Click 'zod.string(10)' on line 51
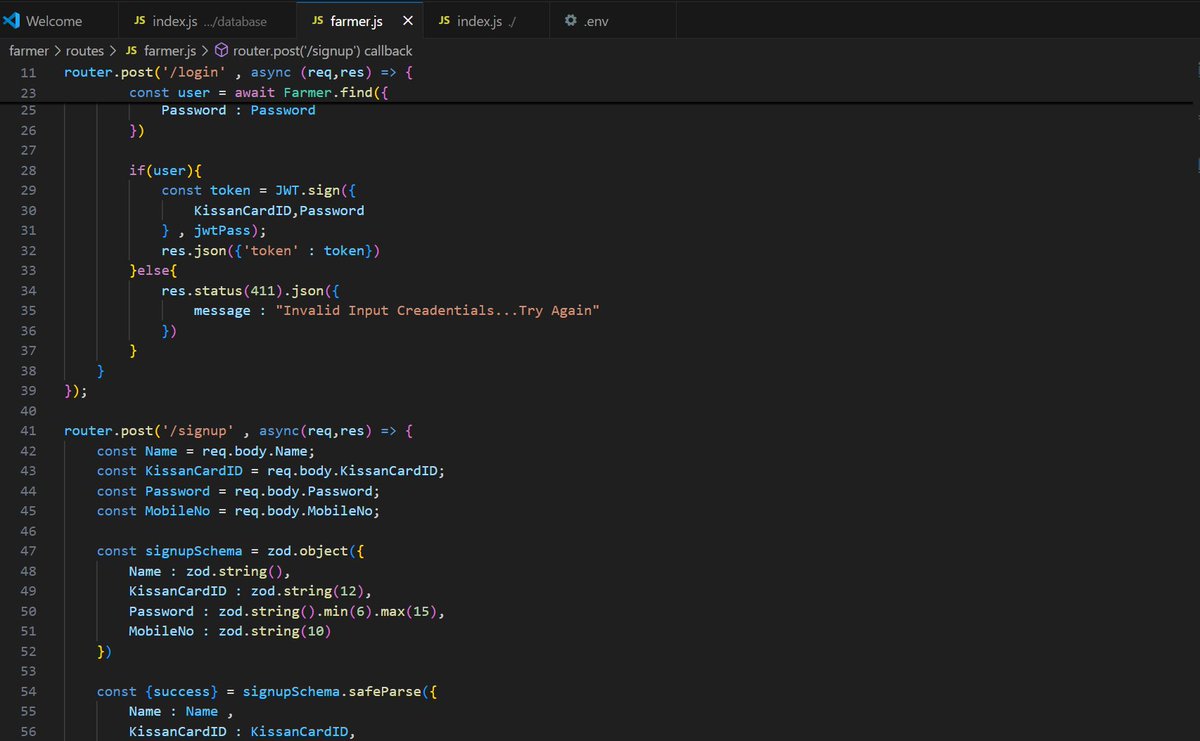 [274, 631]
